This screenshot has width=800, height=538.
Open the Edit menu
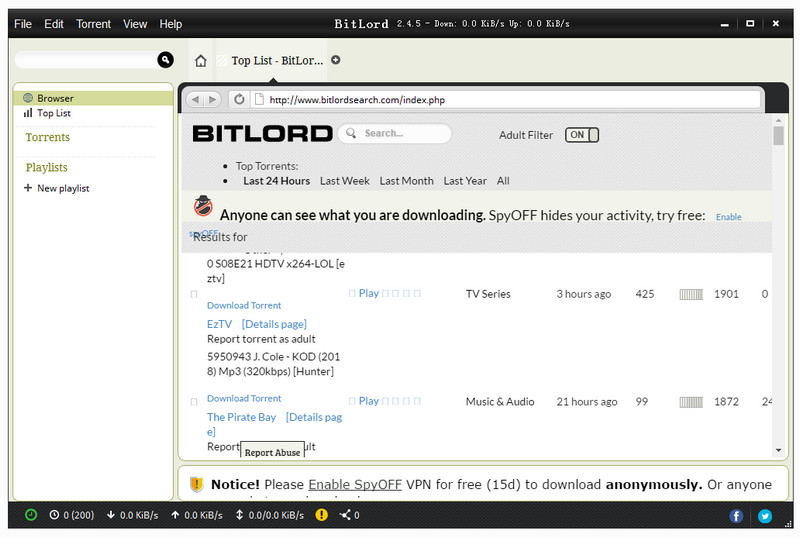(x=54, y=24)
